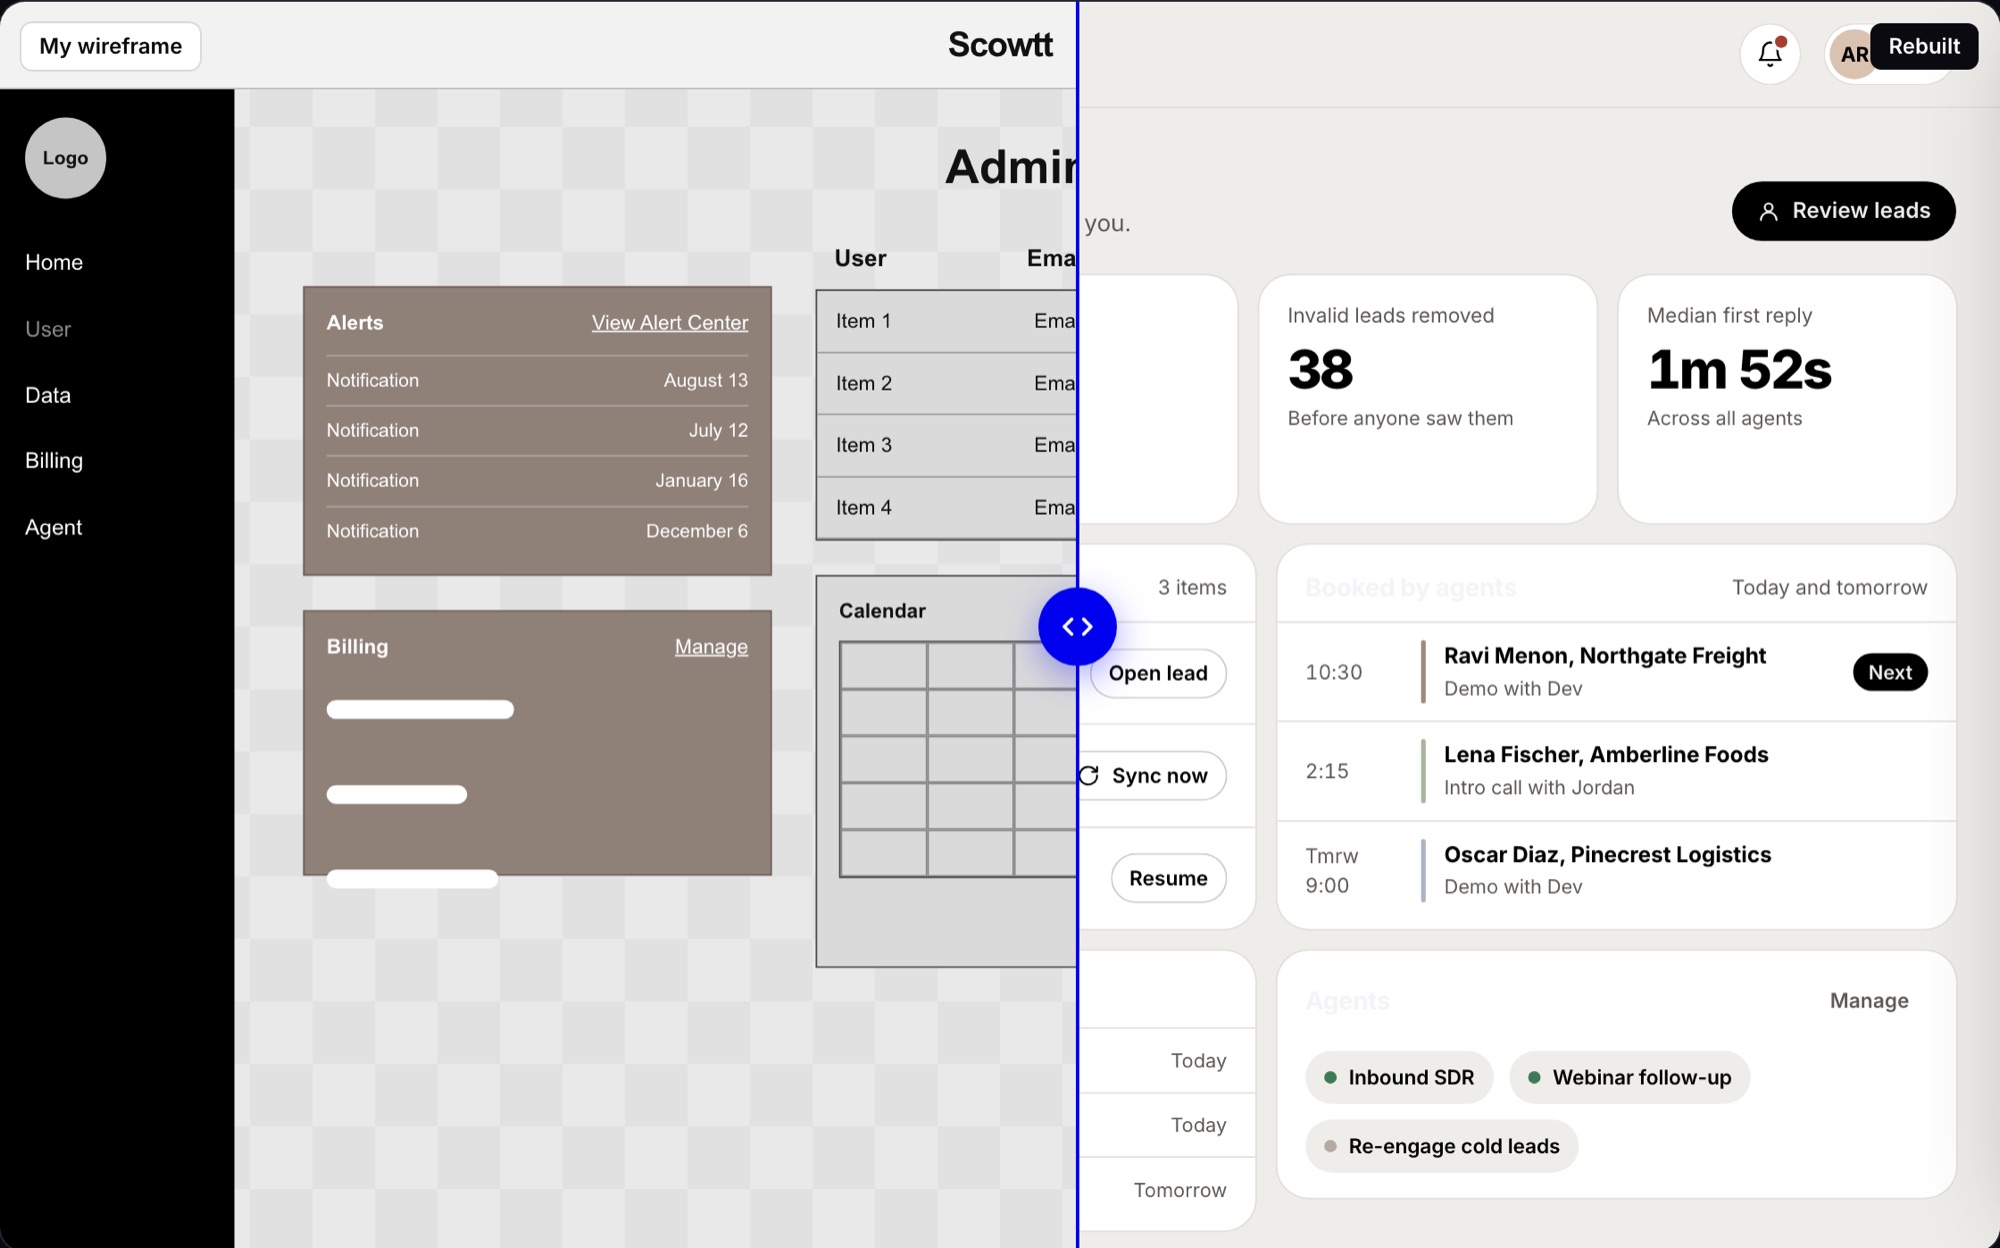Viewport: 2000px width, 1248px height.
Task: Click the July 12 notification row
Action: click(537, 431)
